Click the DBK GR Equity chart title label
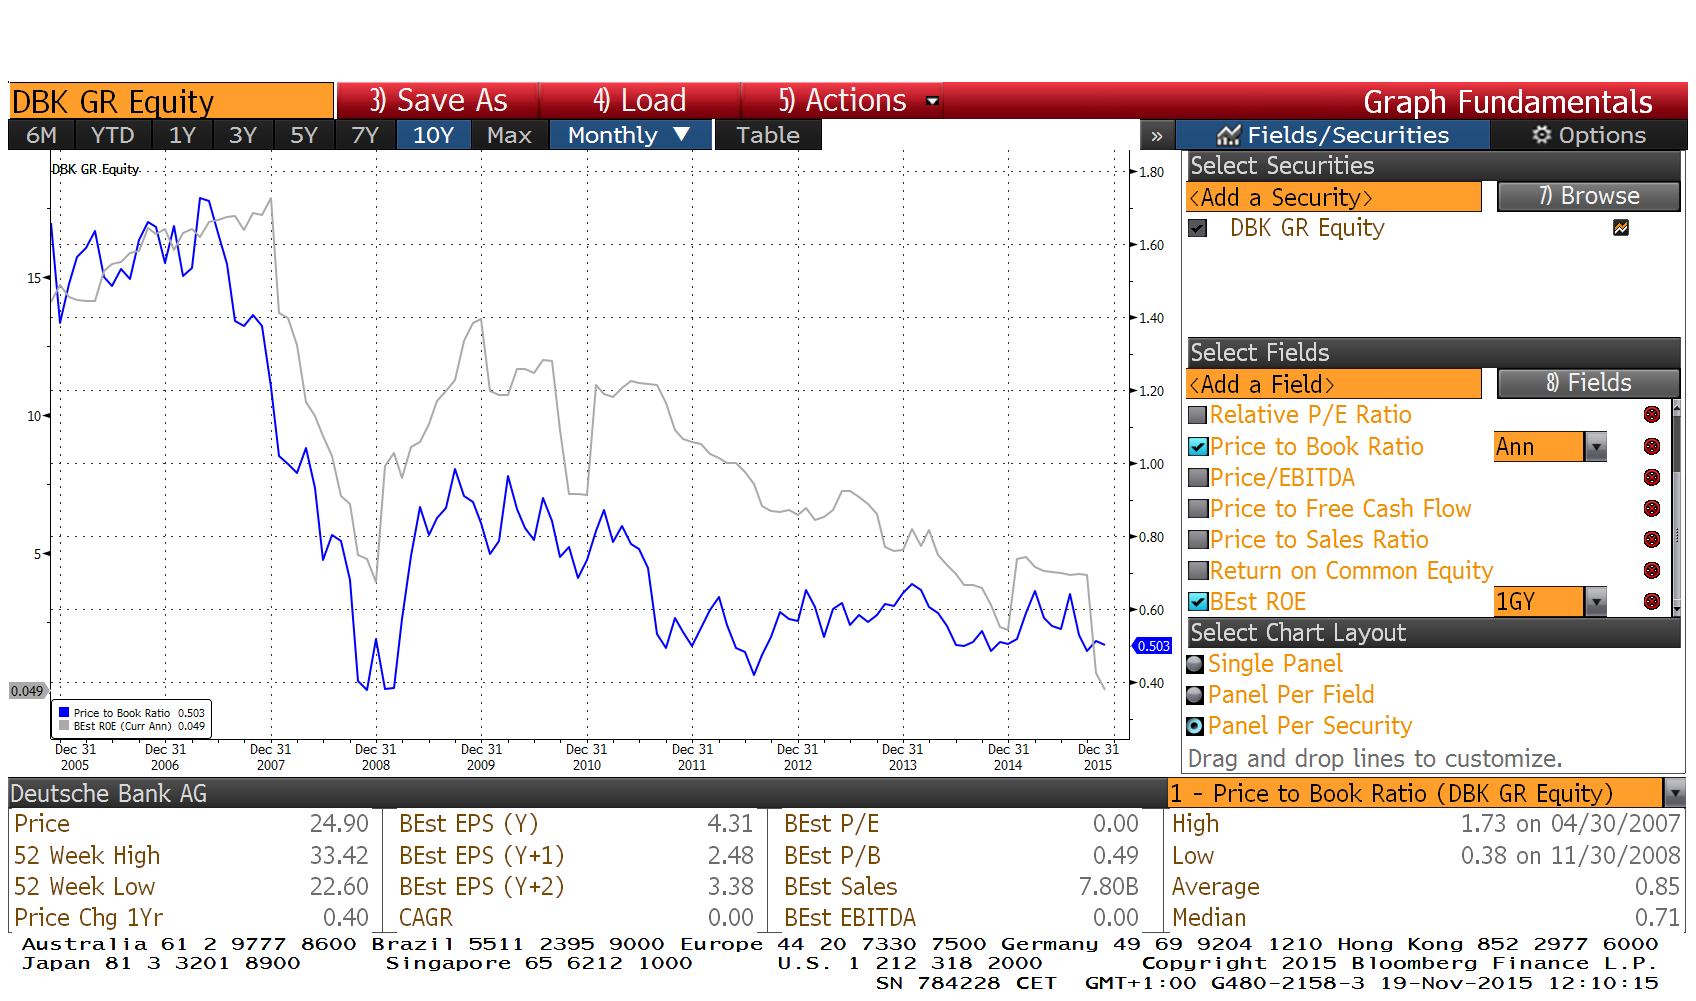The image size is (1696, 1001). pos(95,169)
